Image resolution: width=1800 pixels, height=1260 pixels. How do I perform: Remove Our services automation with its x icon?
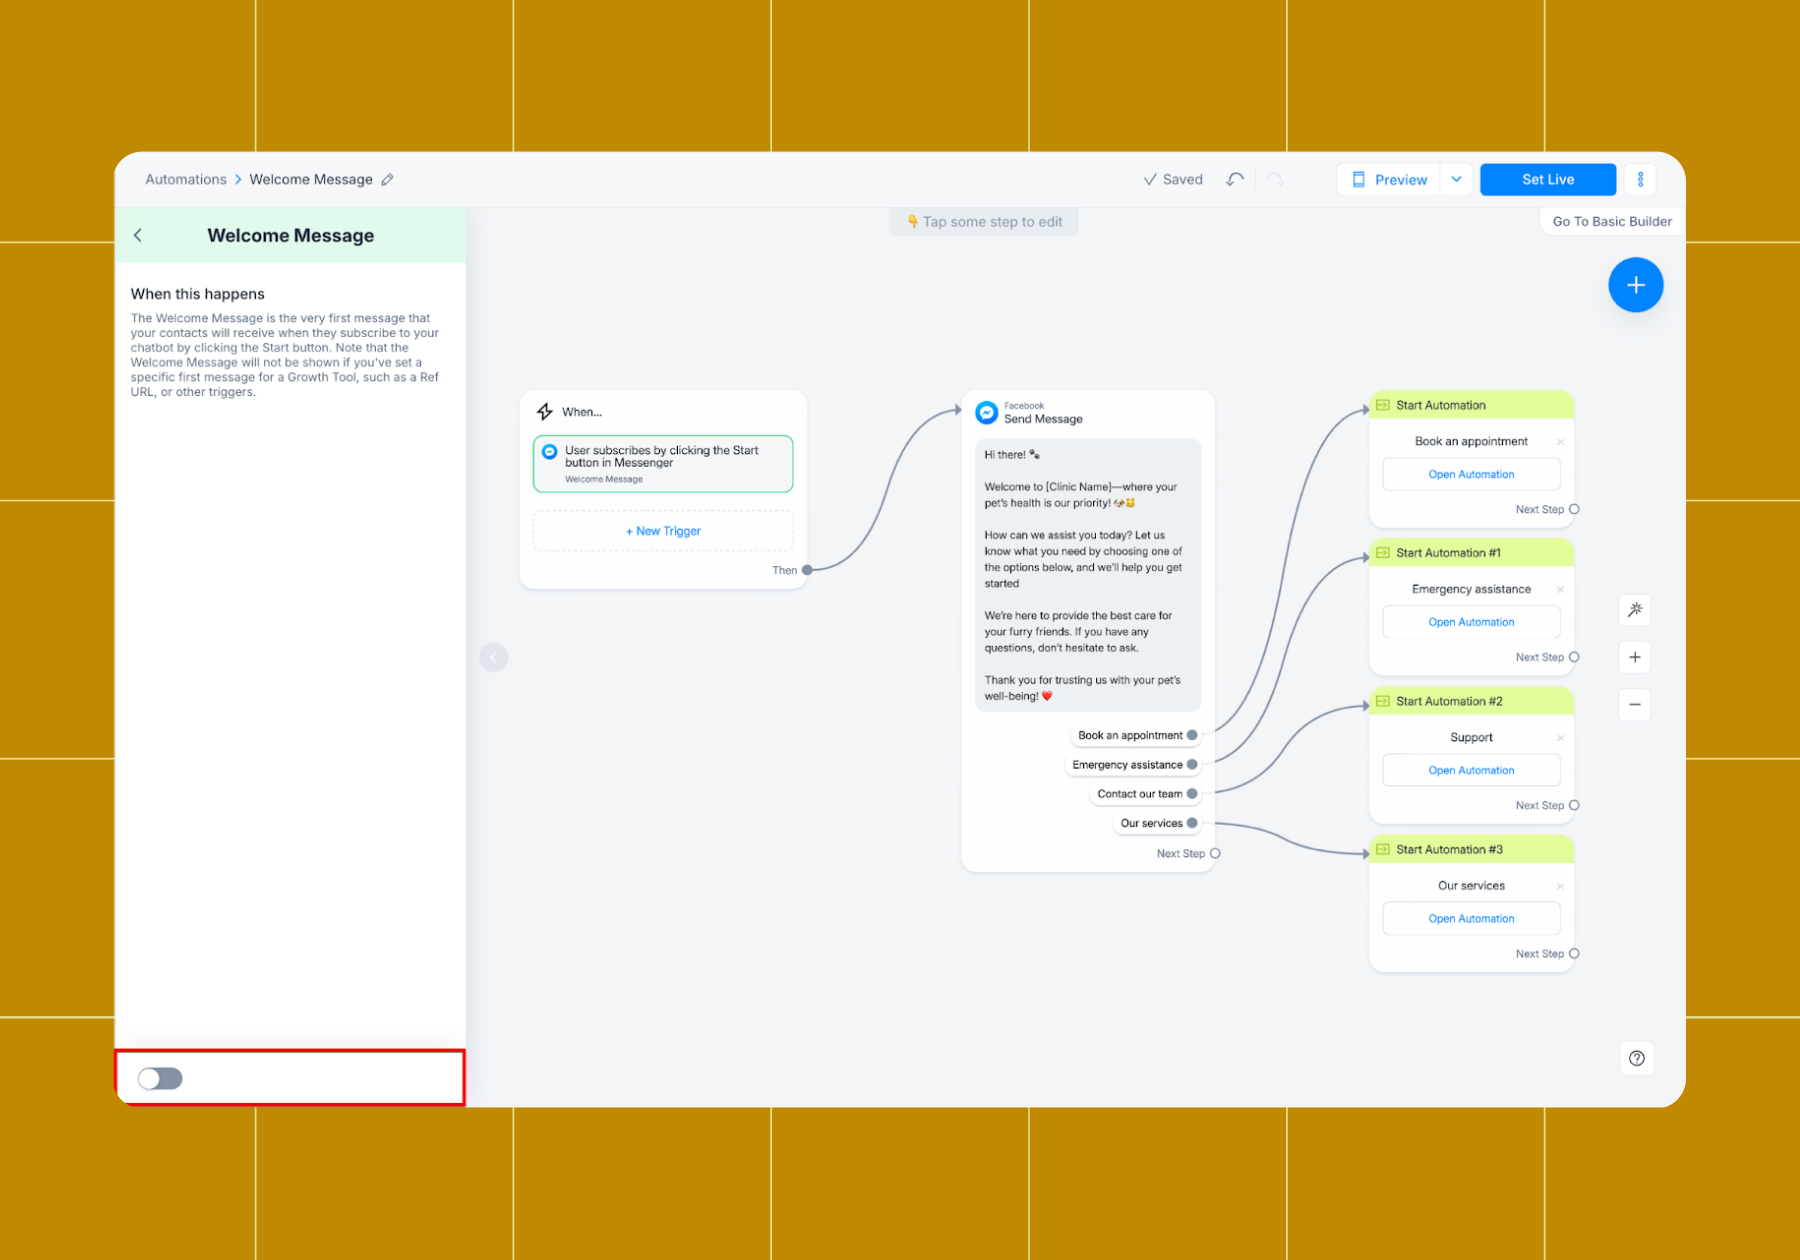click(x=1560, y=886)
